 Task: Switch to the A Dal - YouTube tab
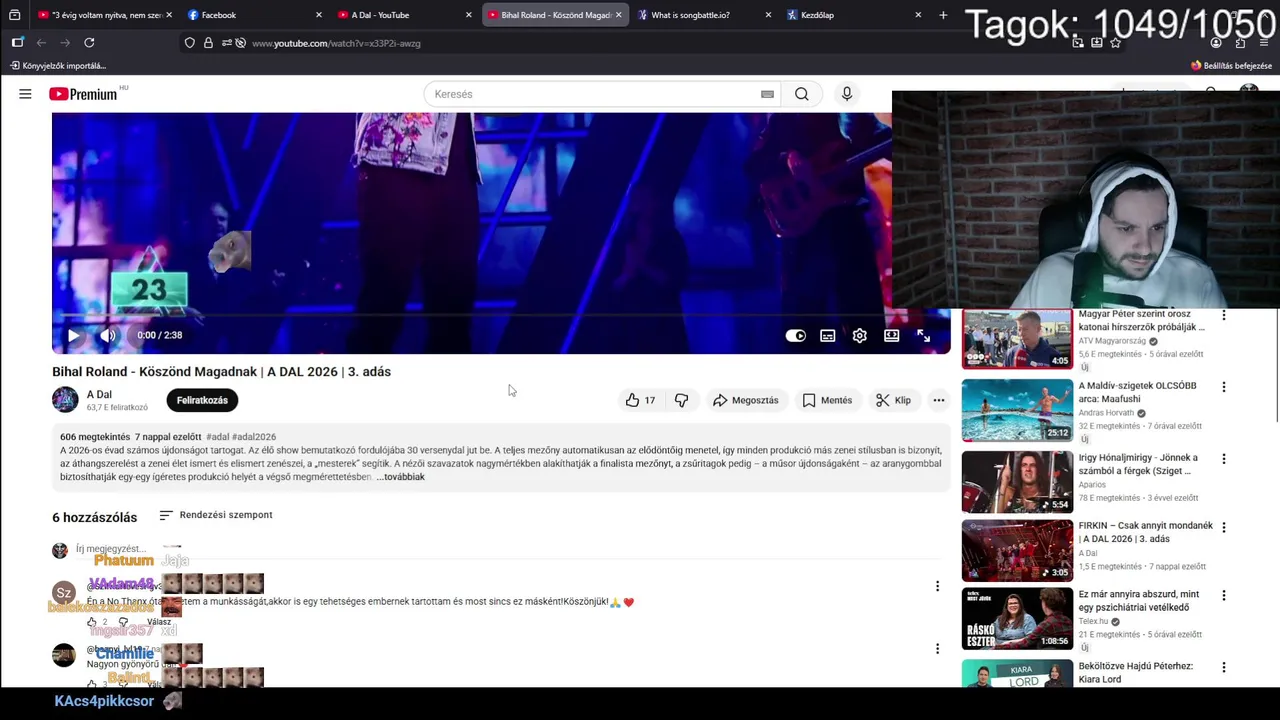405,15
